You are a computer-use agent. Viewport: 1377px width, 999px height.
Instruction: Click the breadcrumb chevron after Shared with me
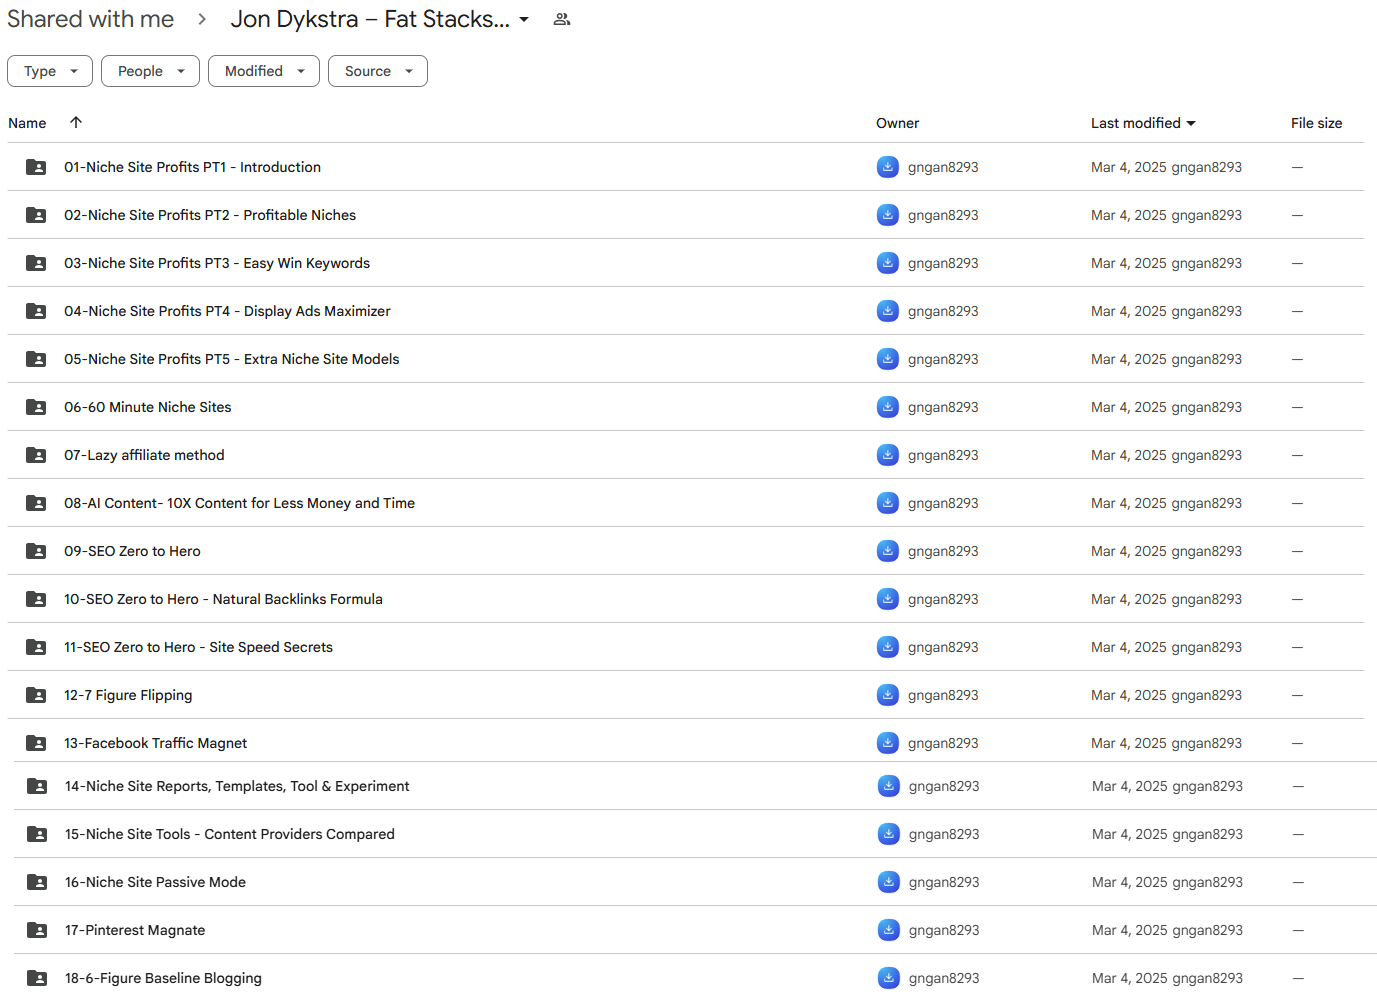pyautogui.click(x=202, y=19)
